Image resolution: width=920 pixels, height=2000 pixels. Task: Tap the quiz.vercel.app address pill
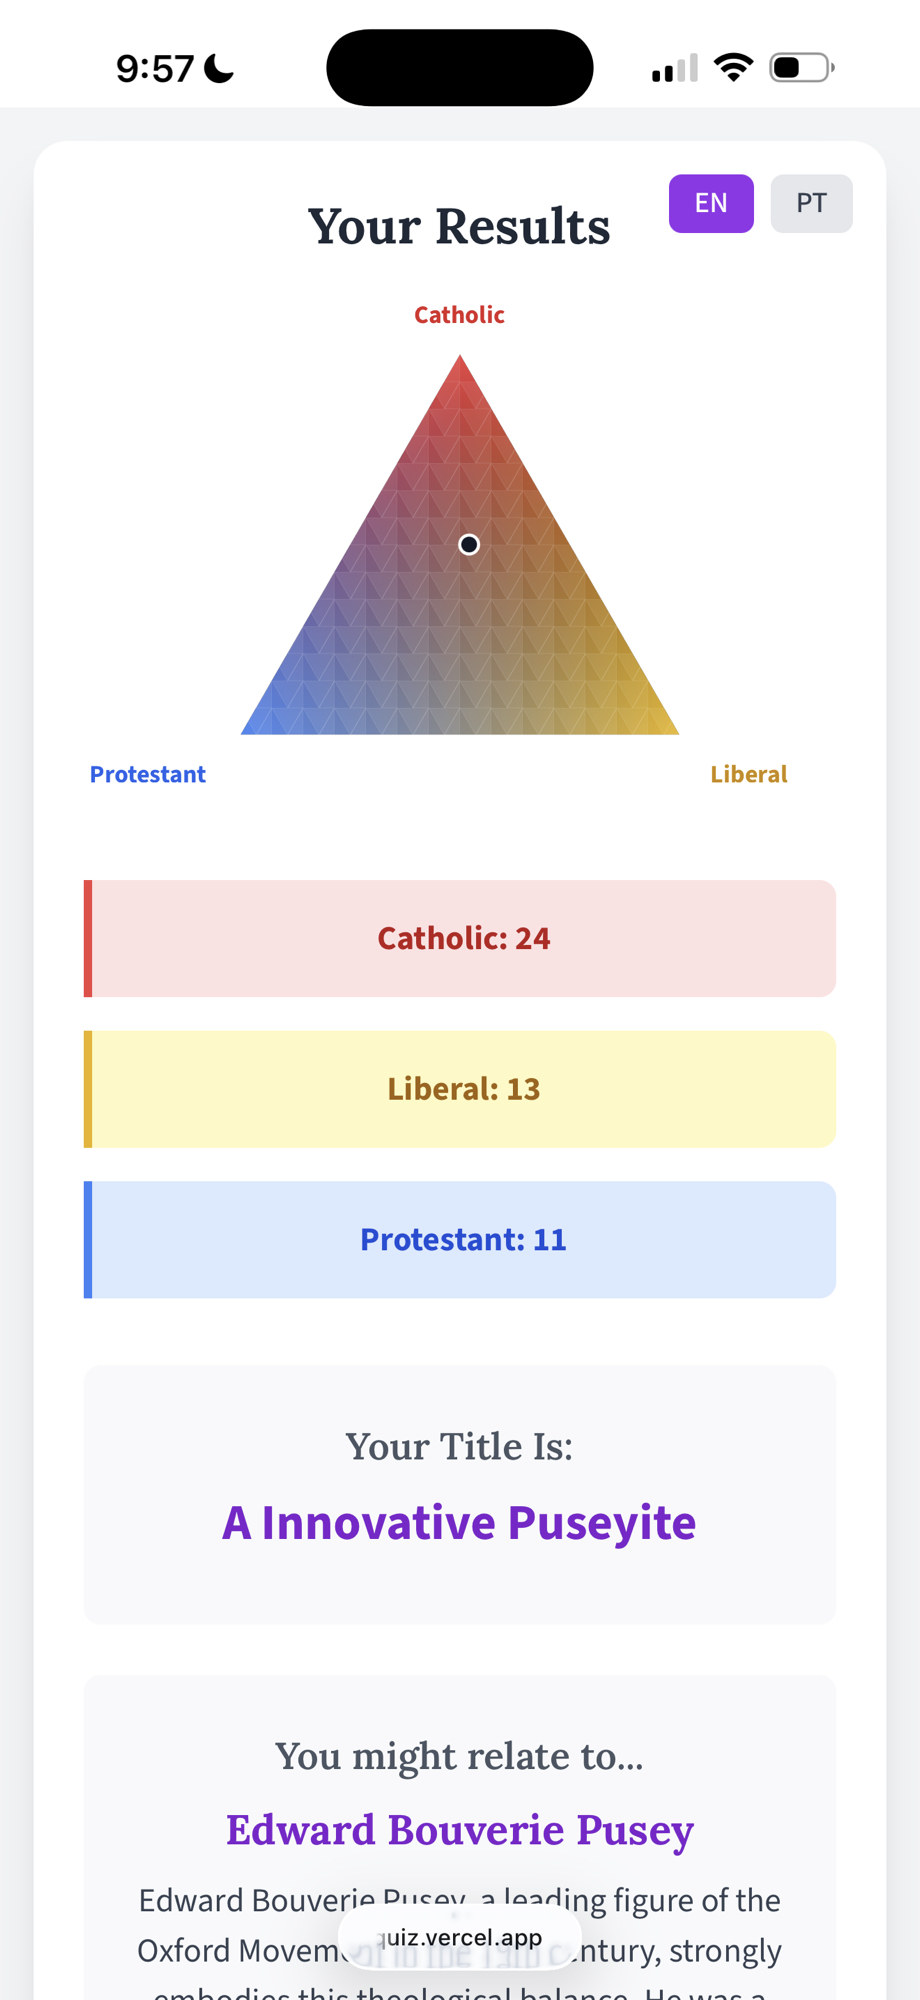point(460,1937)
